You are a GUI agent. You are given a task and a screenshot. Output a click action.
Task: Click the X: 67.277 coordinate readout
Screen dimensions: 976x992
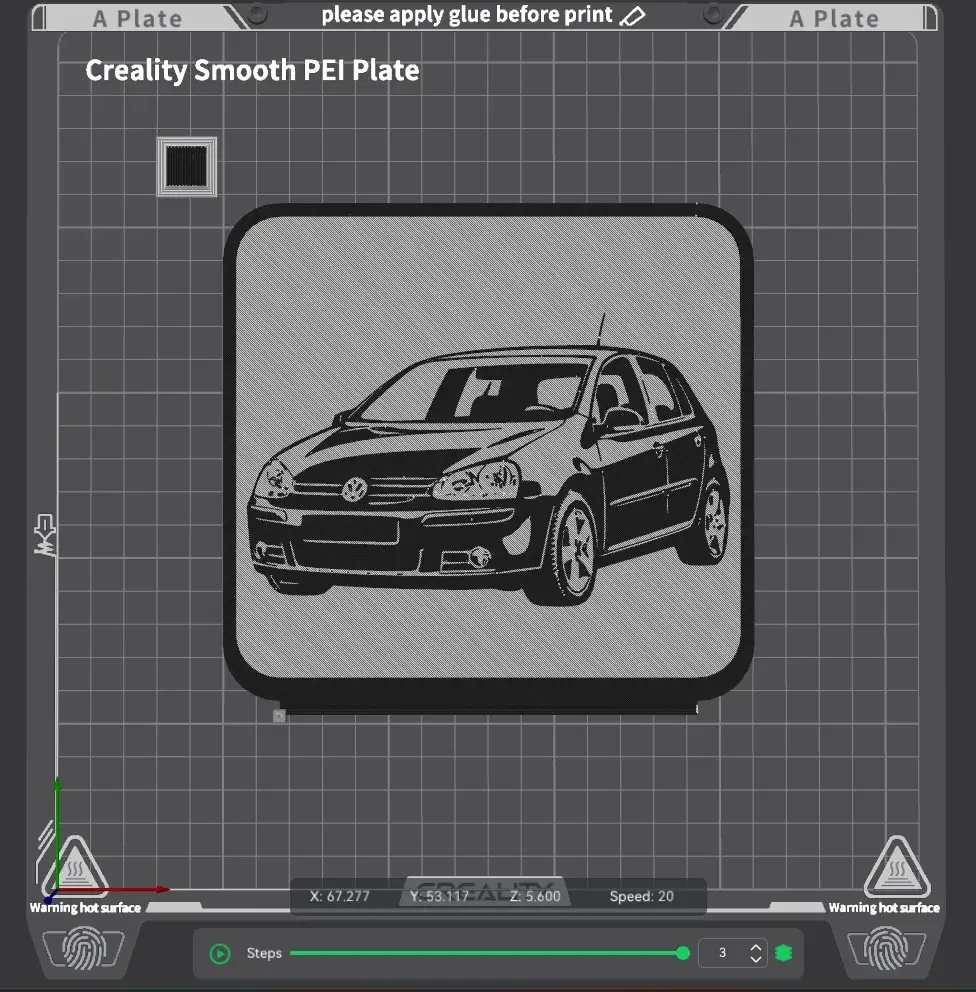pyautogui.click(x=339, y=896)
